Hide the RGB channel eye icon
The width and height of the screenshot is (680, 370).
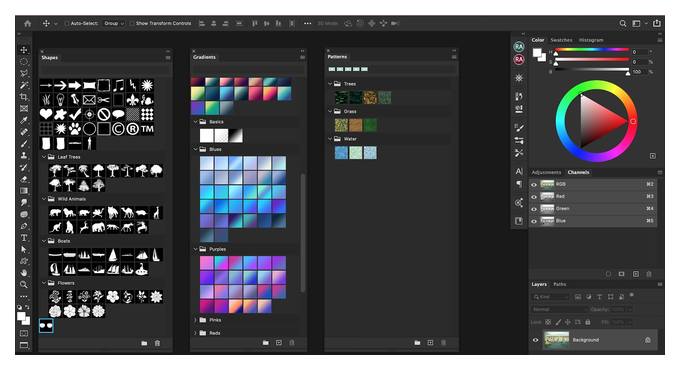(534, 184)
